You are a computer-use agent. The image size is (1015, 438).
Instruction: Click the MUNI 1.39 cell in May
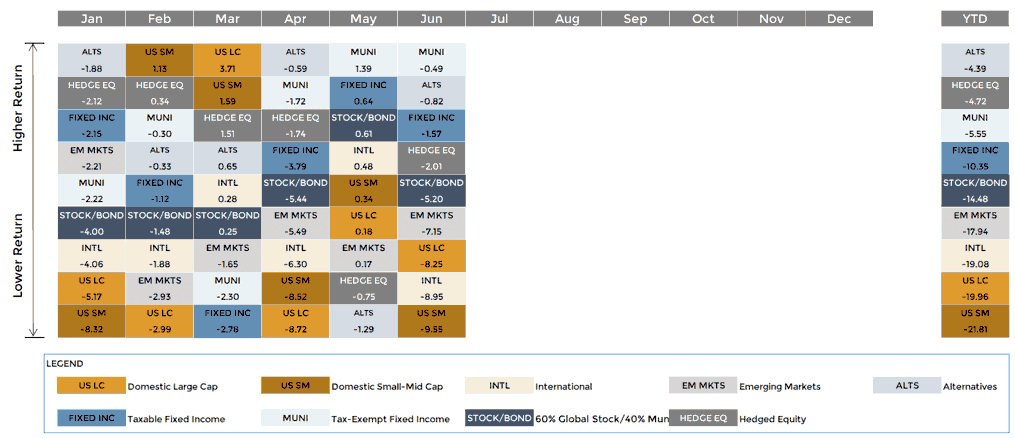point(363,60)
